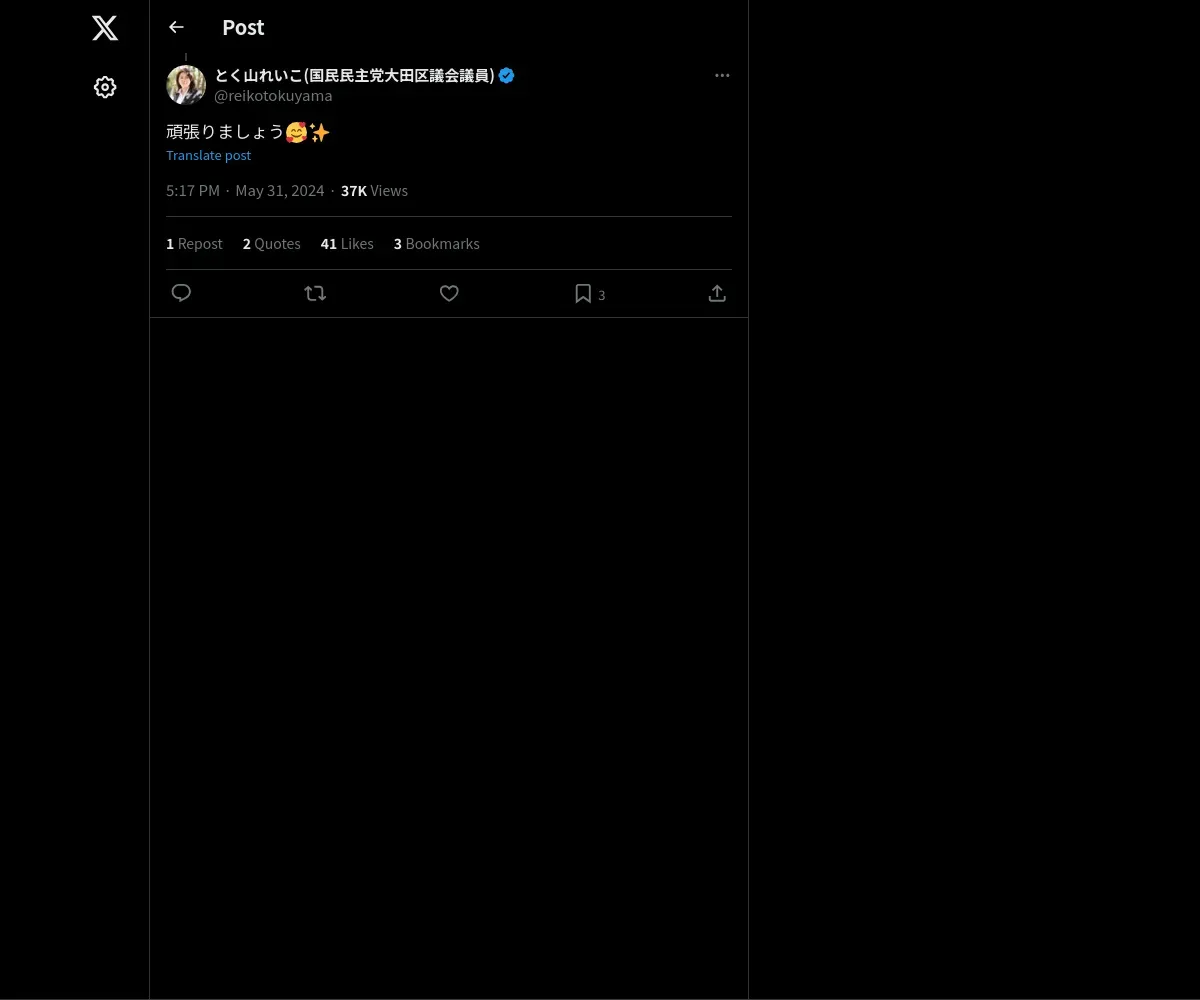Open the three-dot more options menu

click(x=722, y=76)
